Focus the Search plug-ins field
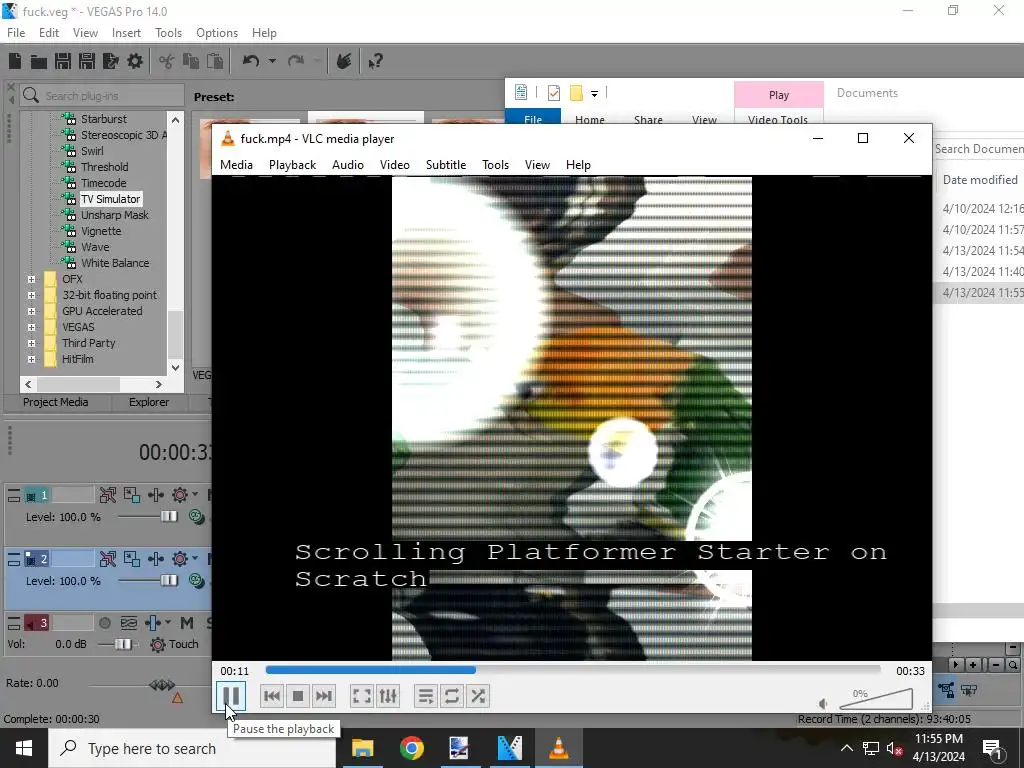Image resolution: width=1024 pixels, height=768 pixels. click(103, 95)
